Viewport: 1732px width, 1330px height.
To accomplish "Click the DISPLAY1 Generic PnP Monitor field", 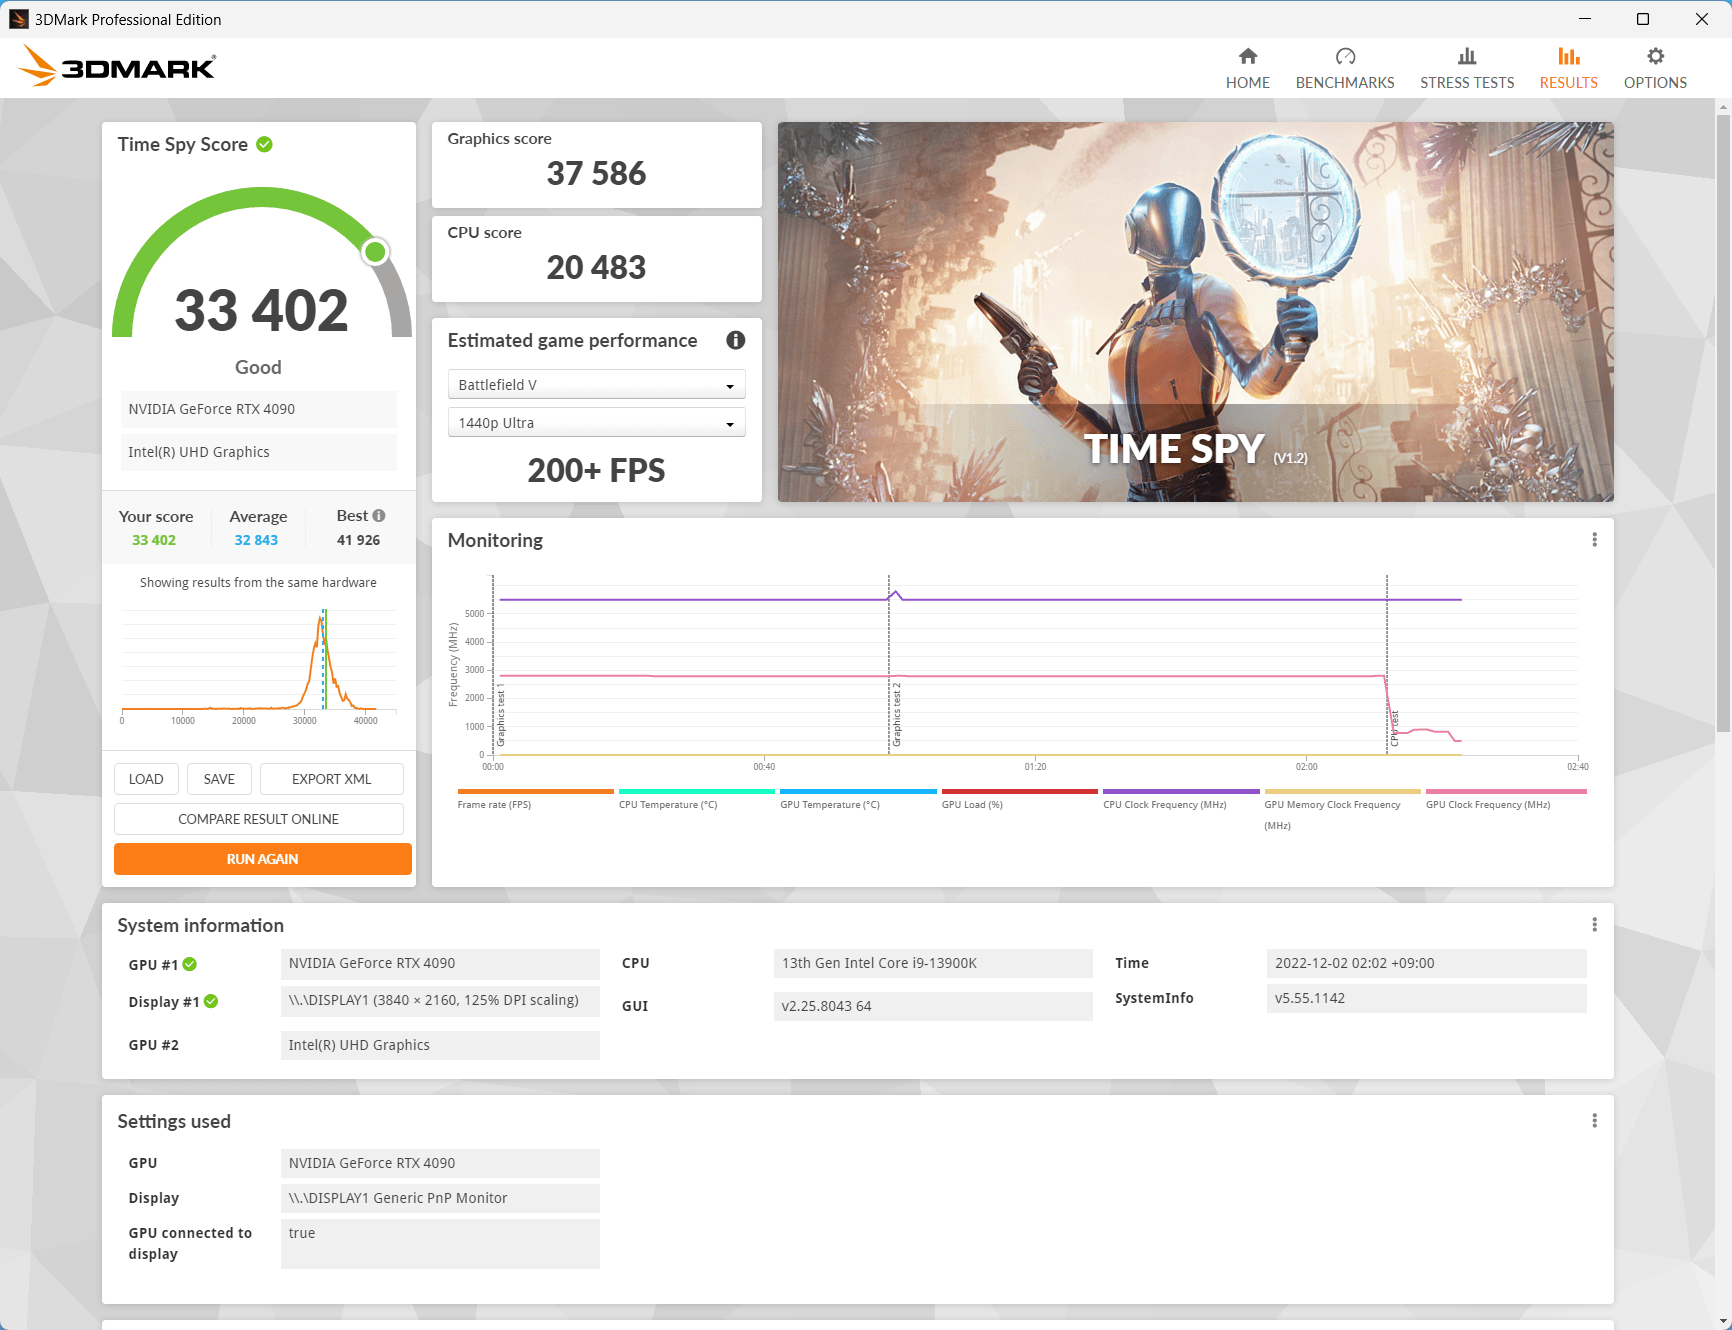I will (440, 1198).
